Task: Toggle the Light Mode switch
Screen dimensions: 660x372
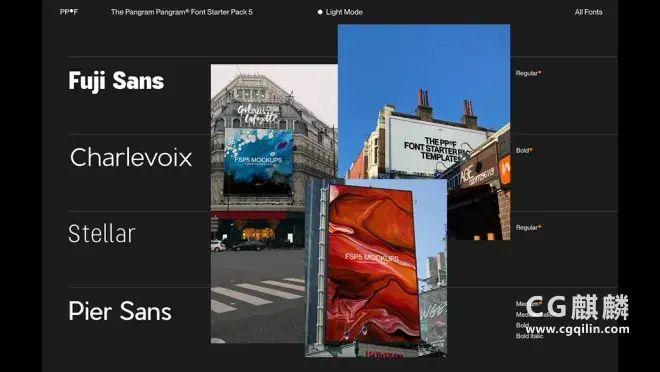Action: [x=340, y=12]
